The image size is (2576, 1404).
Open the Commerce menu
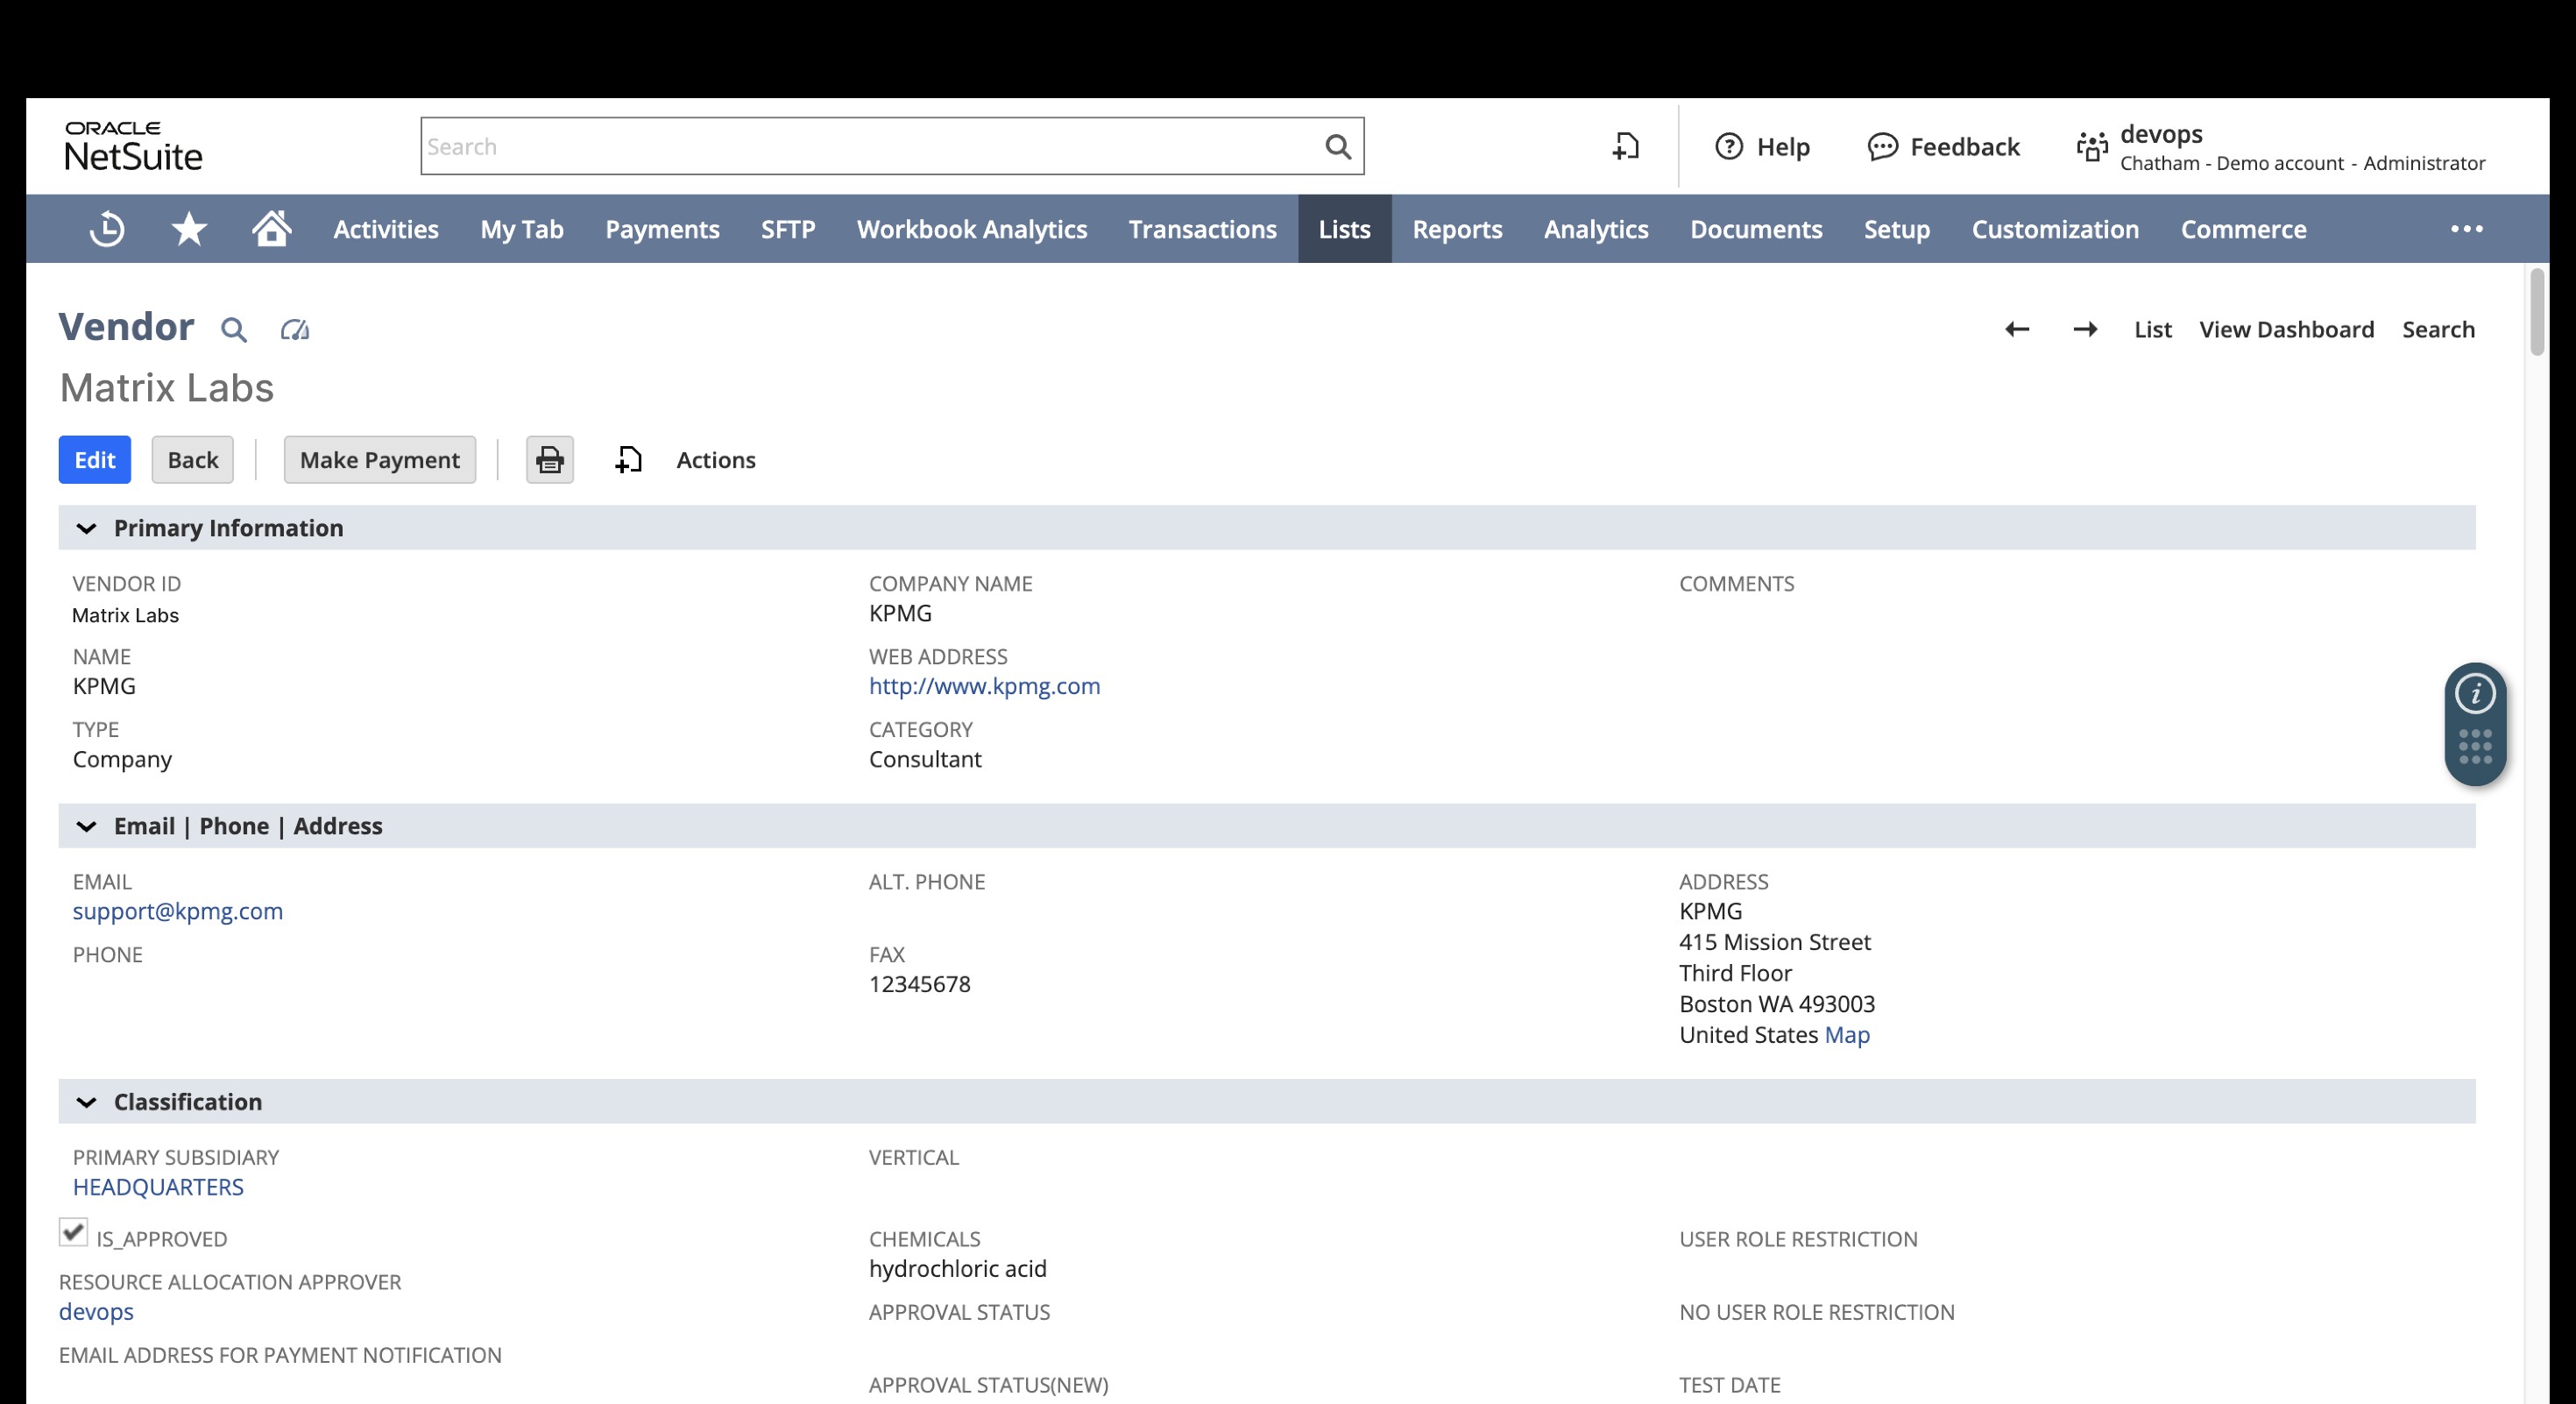click(2244, 229)
